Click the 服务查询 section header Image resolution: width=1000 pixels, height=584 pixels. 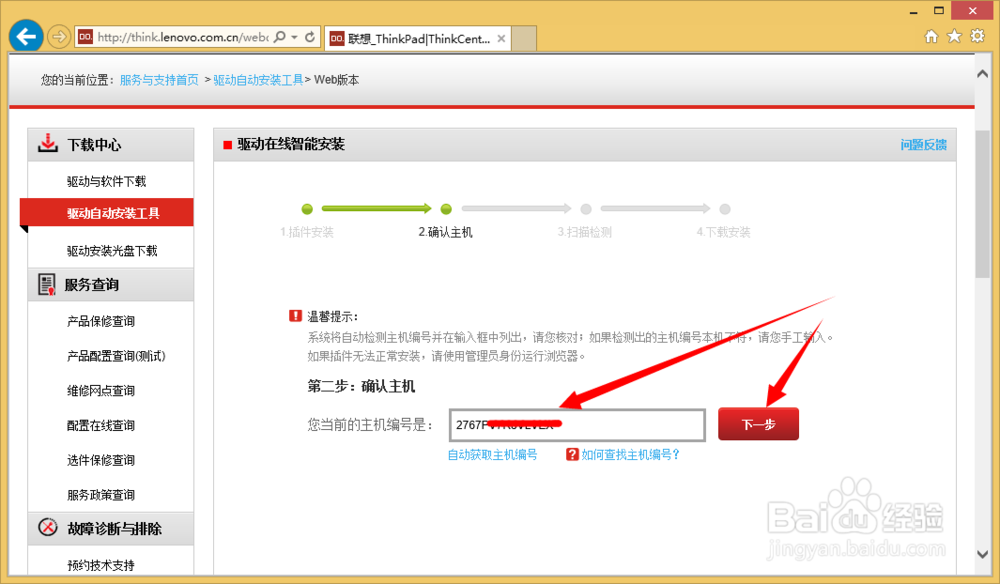click(x=111, y=284)
